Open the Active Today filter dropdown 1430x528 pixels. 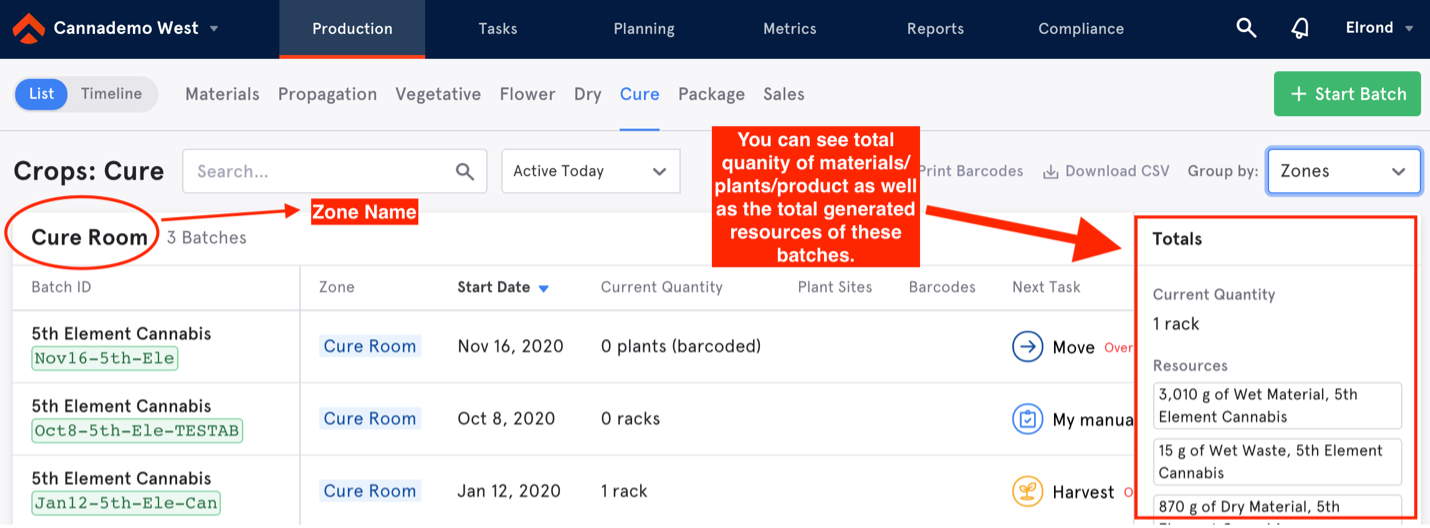[591, 171]
